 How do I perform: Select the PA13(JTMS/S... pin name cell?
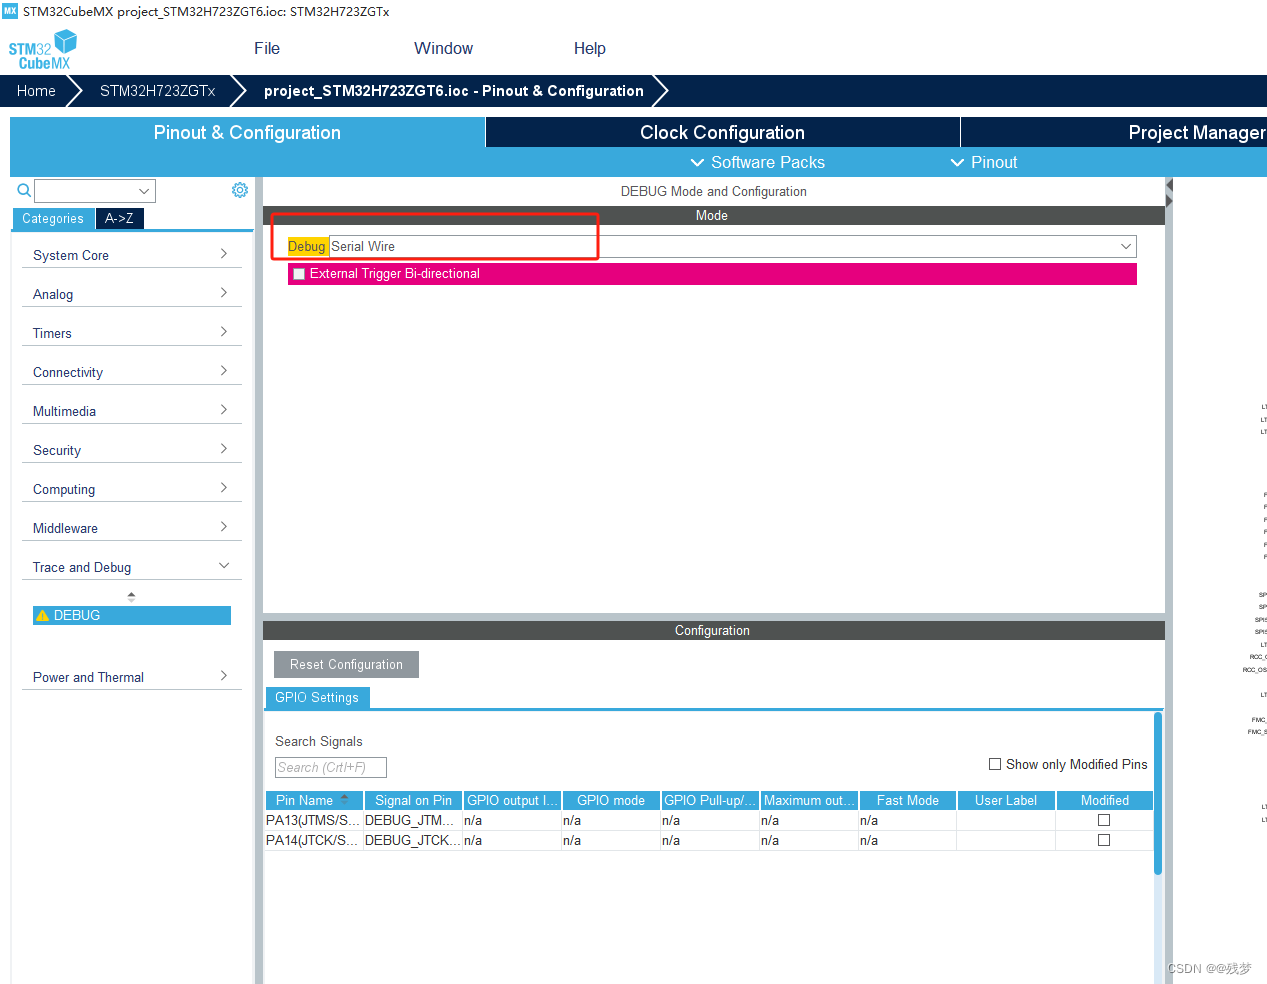[x=314, y=820]
